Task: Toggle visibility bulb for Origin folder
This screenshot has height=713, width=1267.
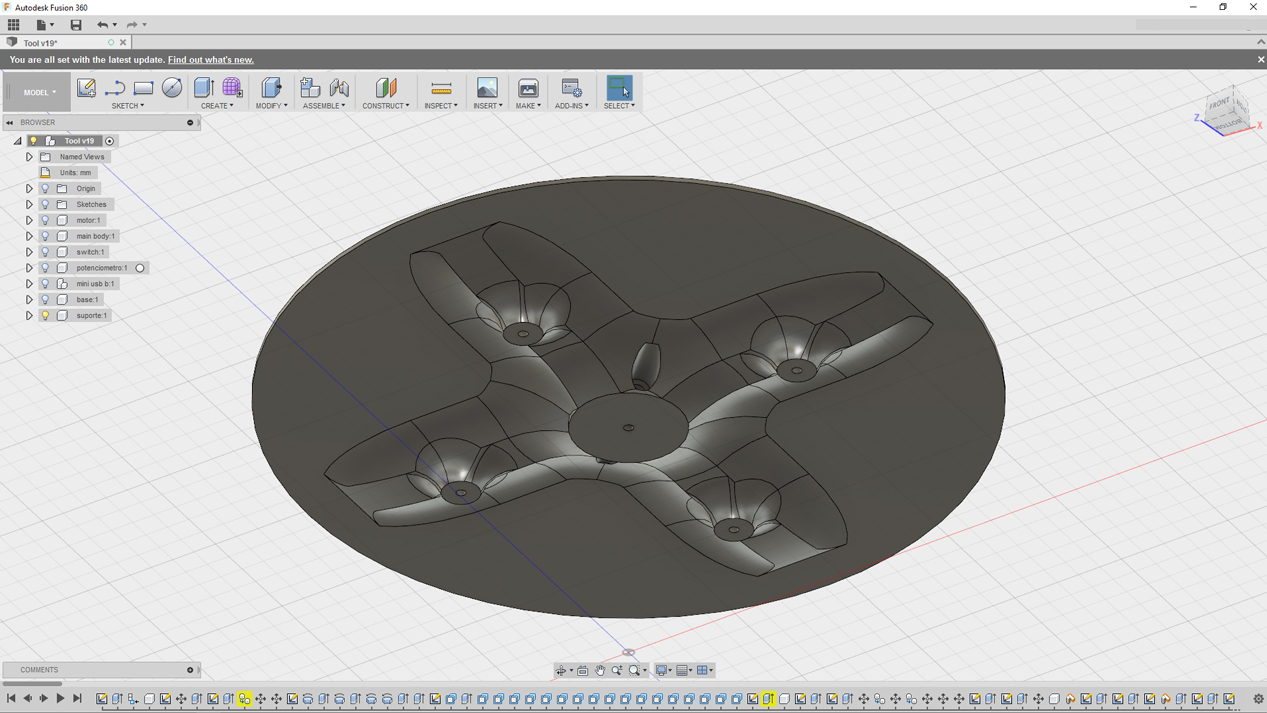Action: click(45, 188)
